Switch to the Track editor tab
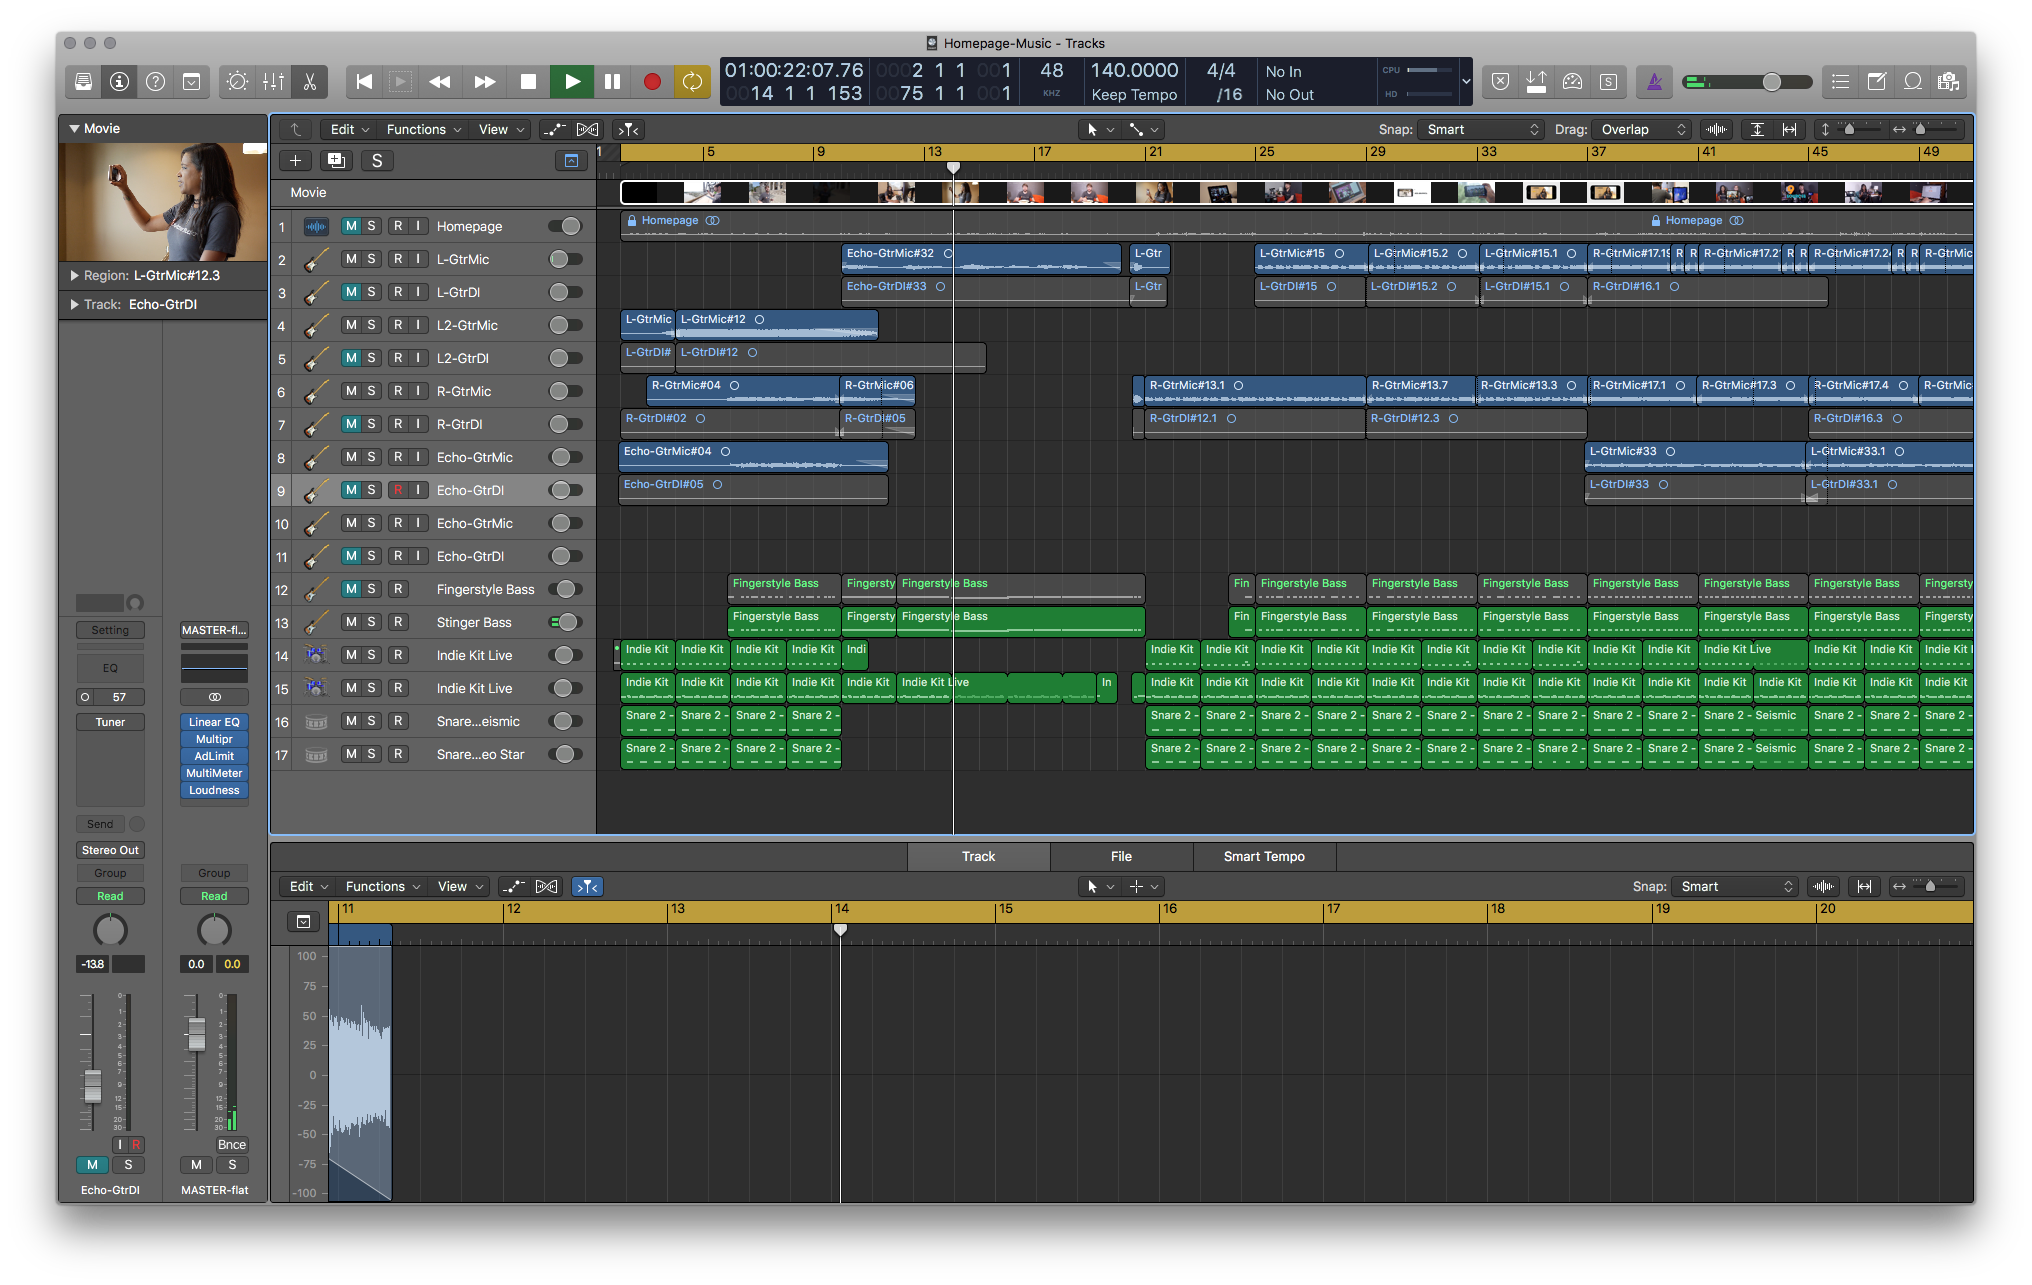Screen dimensions: 2032x1285 979,857
